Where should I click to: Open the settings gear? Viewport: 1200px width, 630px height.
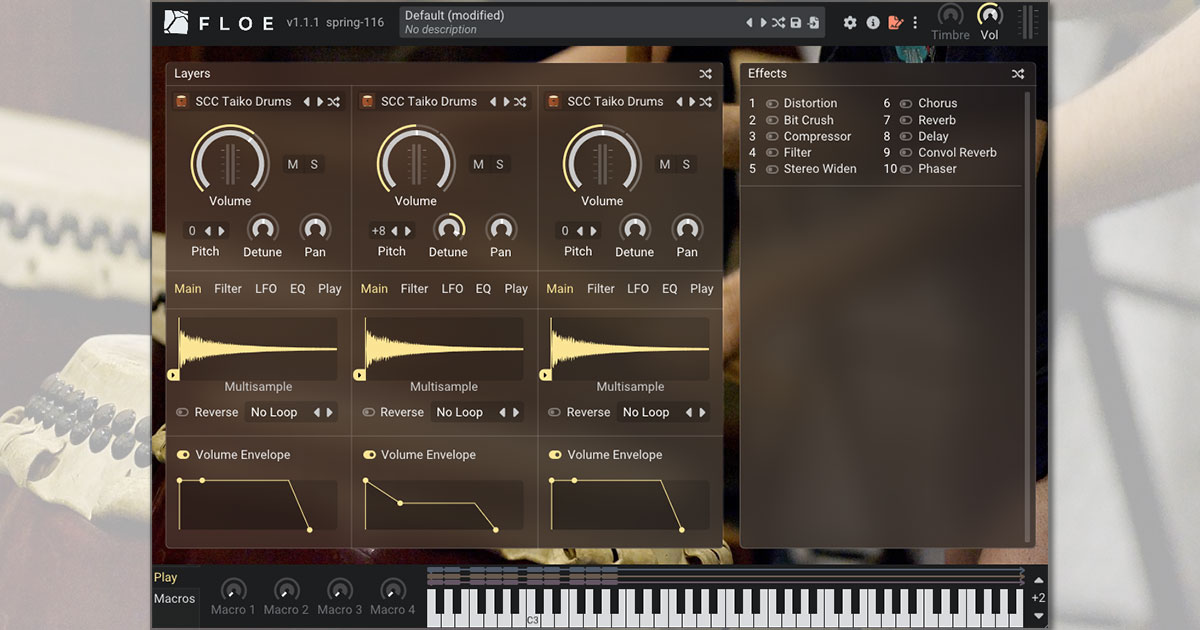[850, 23]
